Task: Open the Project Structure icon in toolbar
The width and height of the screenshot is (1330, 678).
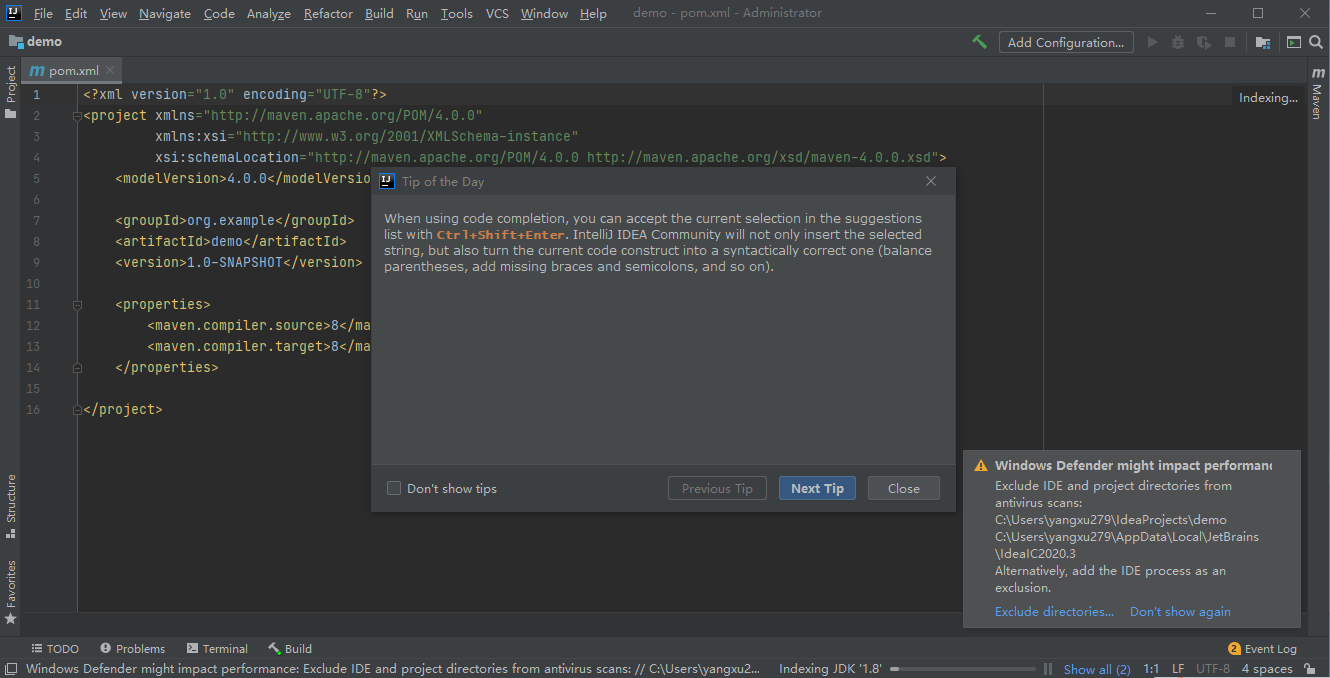Action: point(1263,42)
